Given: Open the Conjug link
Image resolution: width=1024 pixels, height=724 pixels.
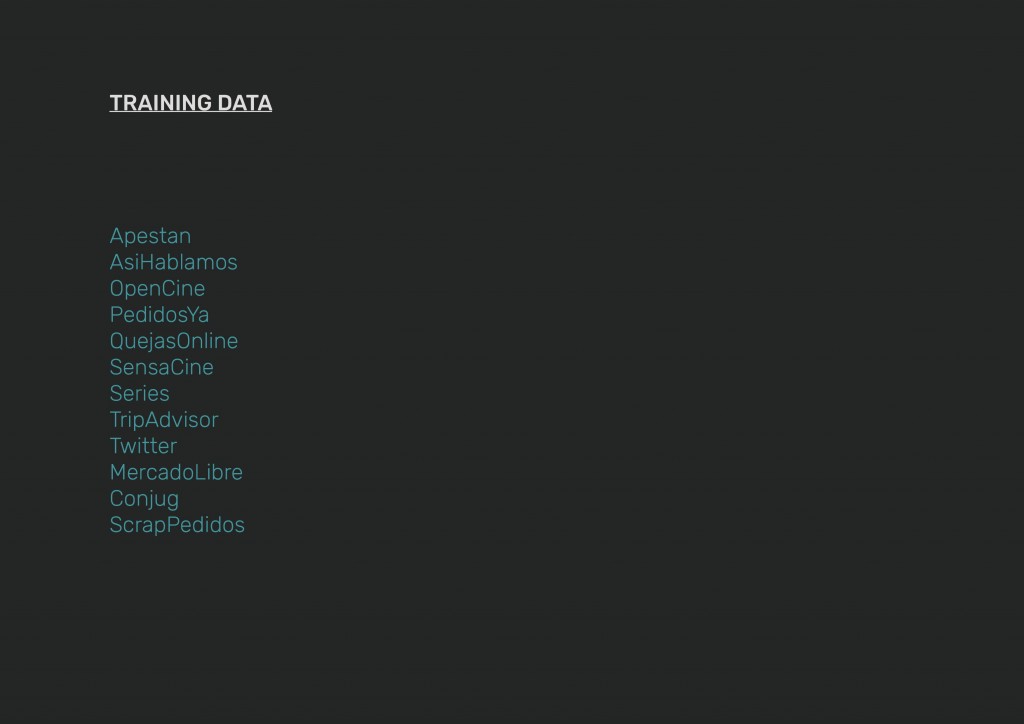Looking at the screenshot, I should pyautogui.click(x=144, y=498).
